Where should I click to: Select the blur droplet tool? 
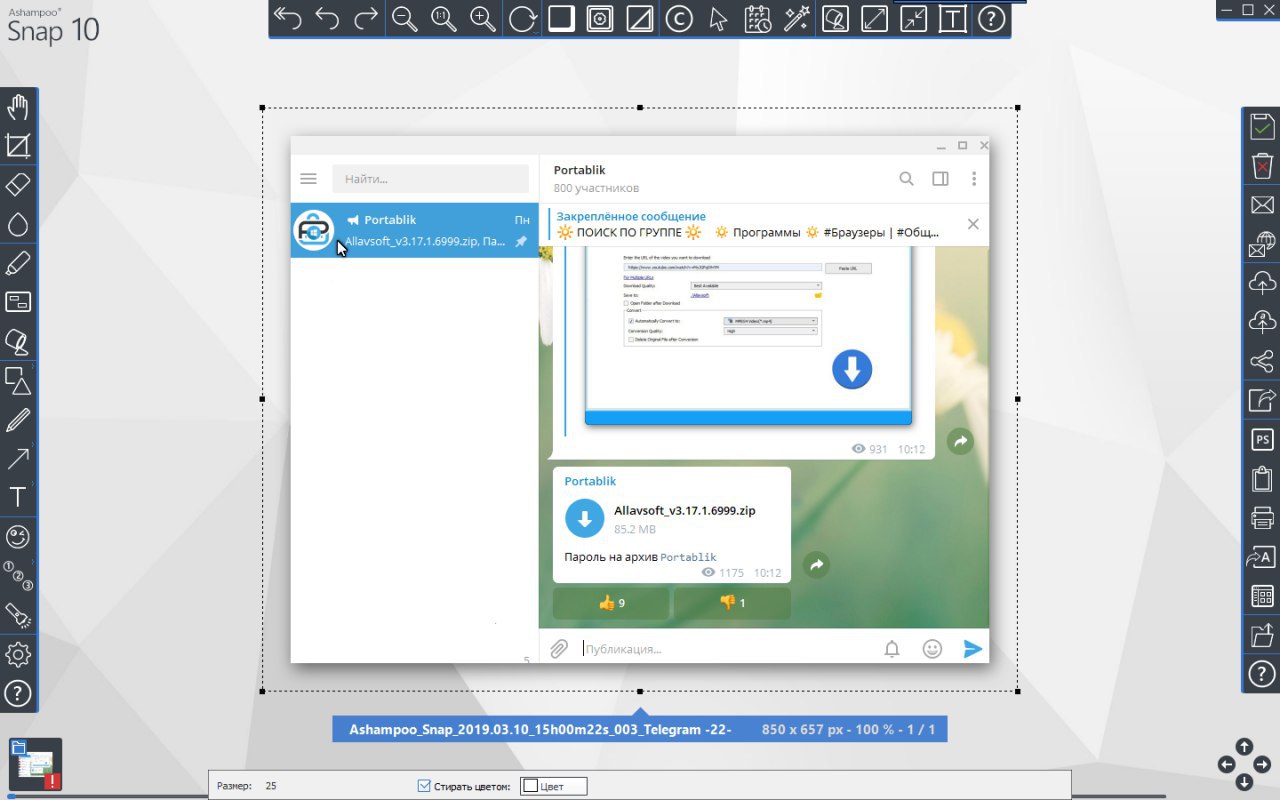coord(18,224)
